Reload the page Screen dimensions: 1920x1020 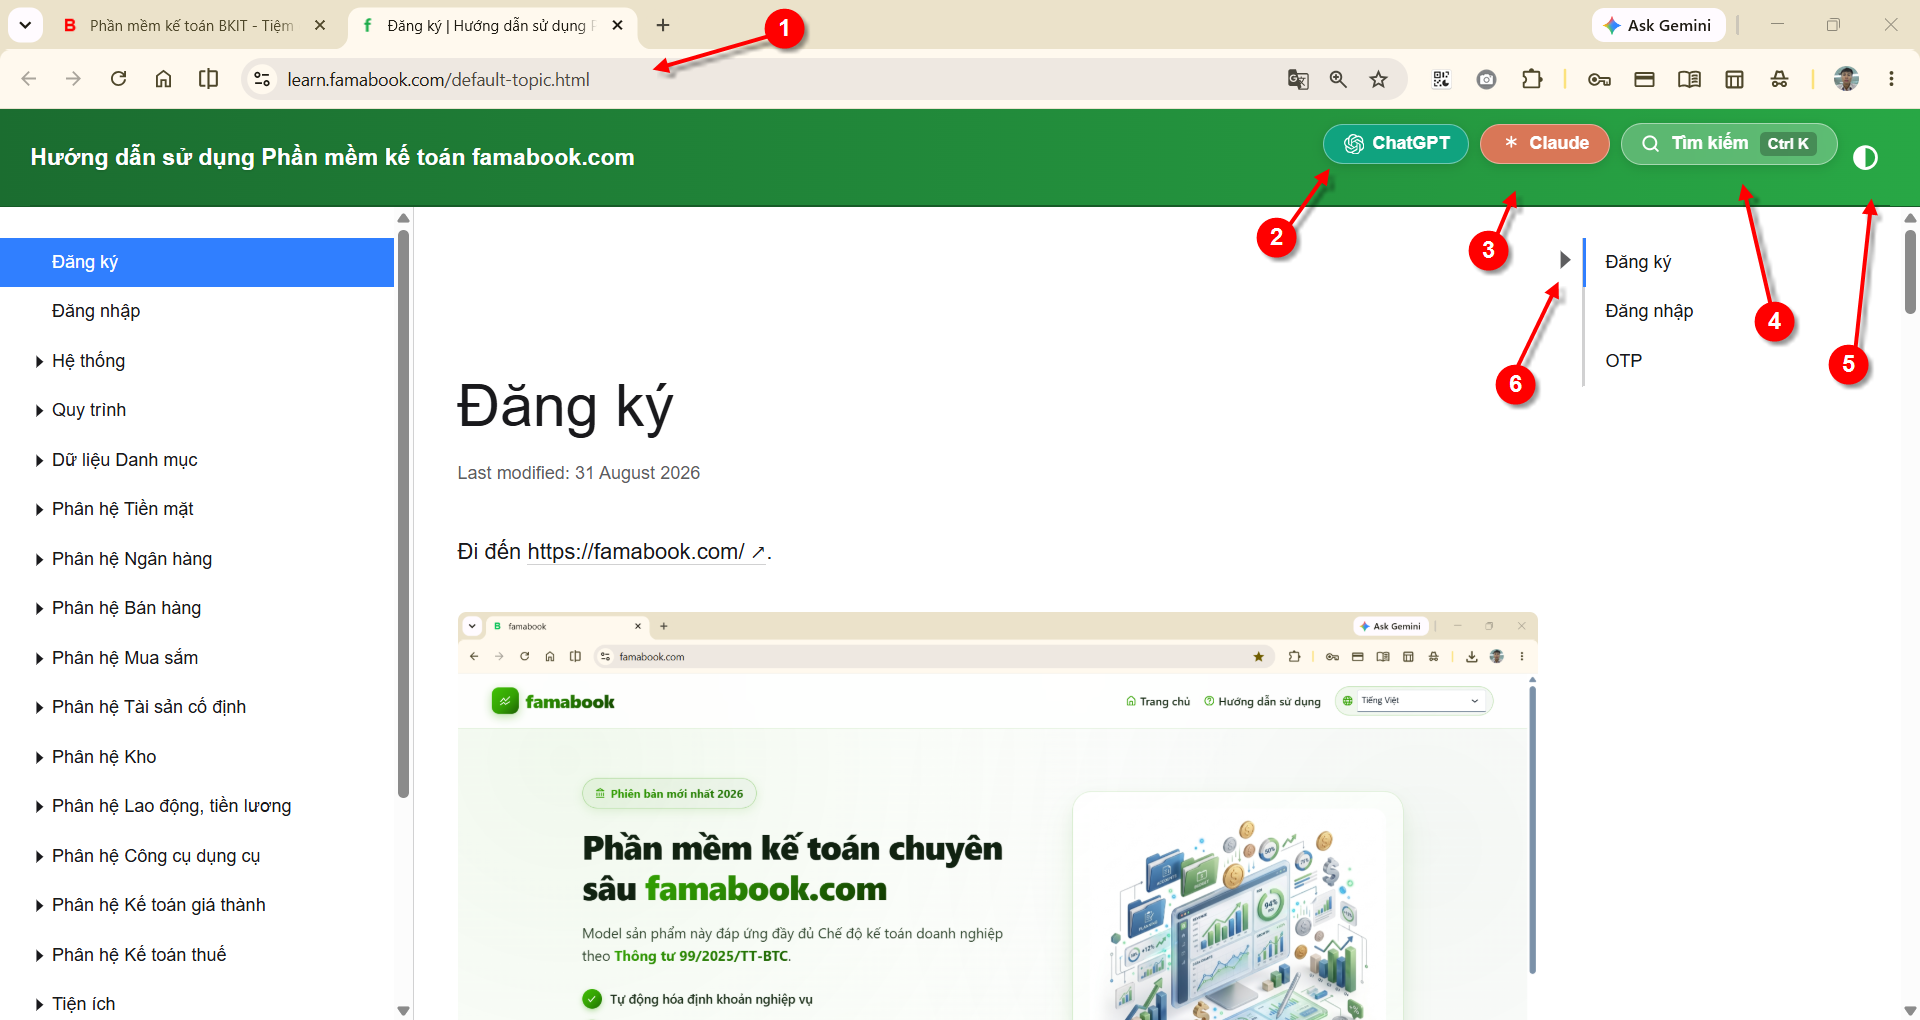[118, 79]
